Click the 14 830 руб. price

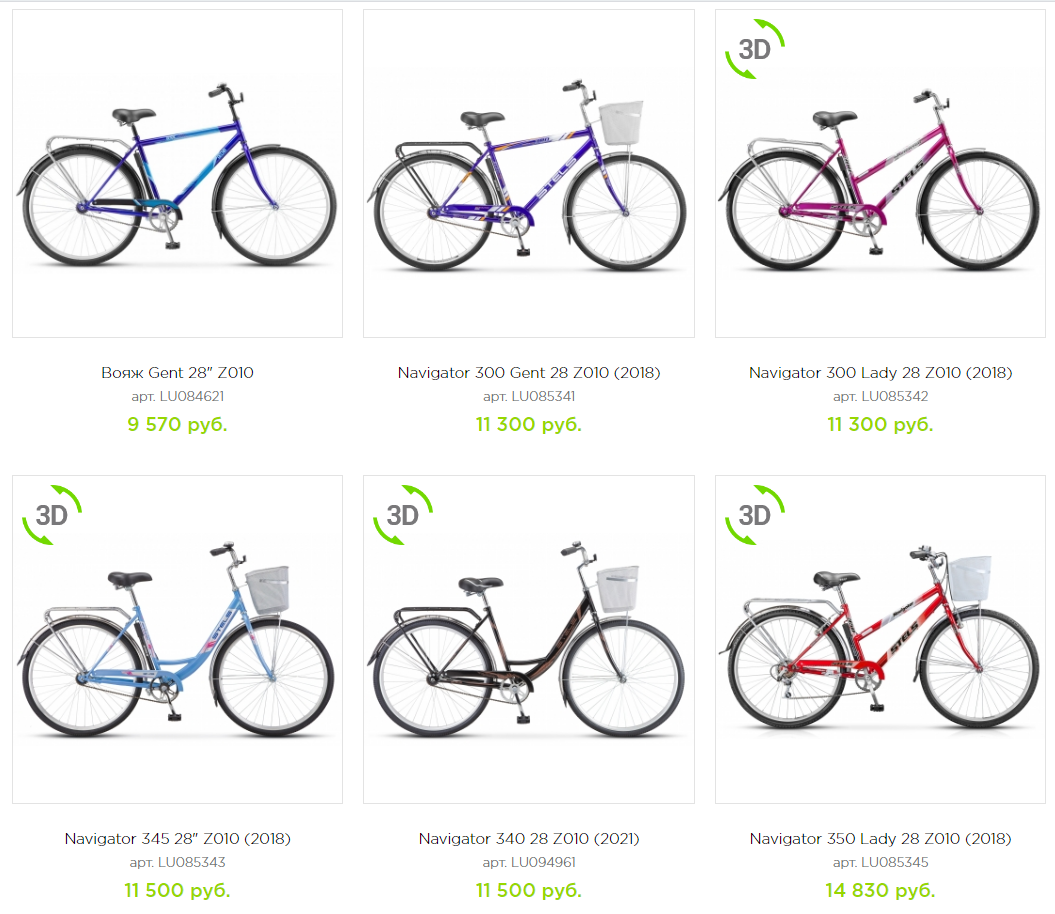point(880,890)
